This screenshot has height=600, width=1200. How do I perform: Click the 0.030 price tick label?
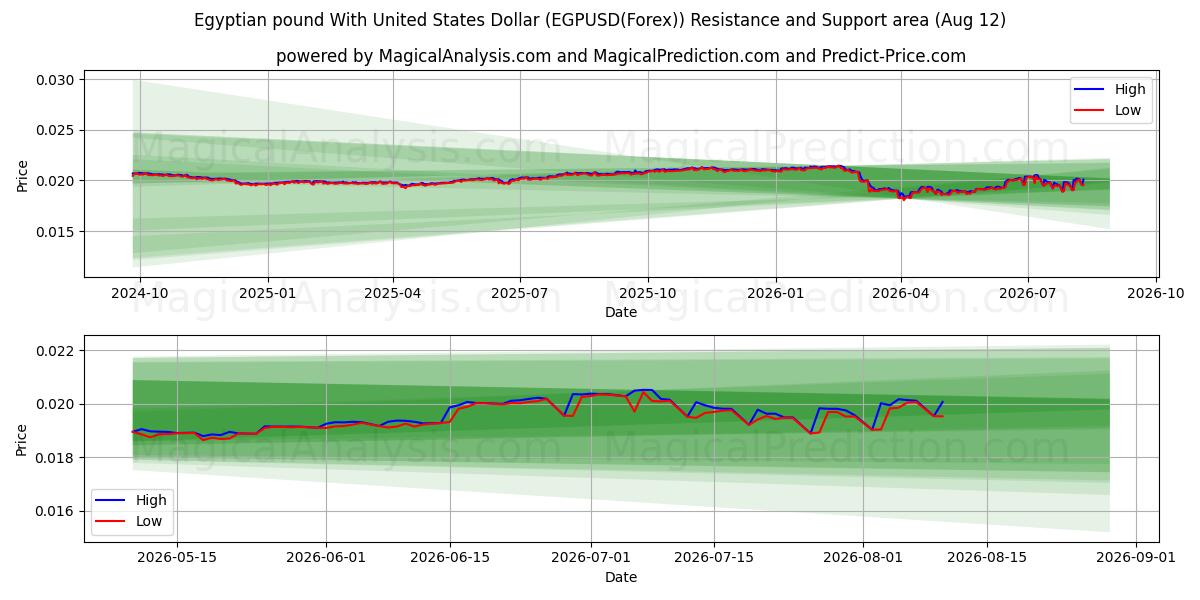[x=56, y=80]
